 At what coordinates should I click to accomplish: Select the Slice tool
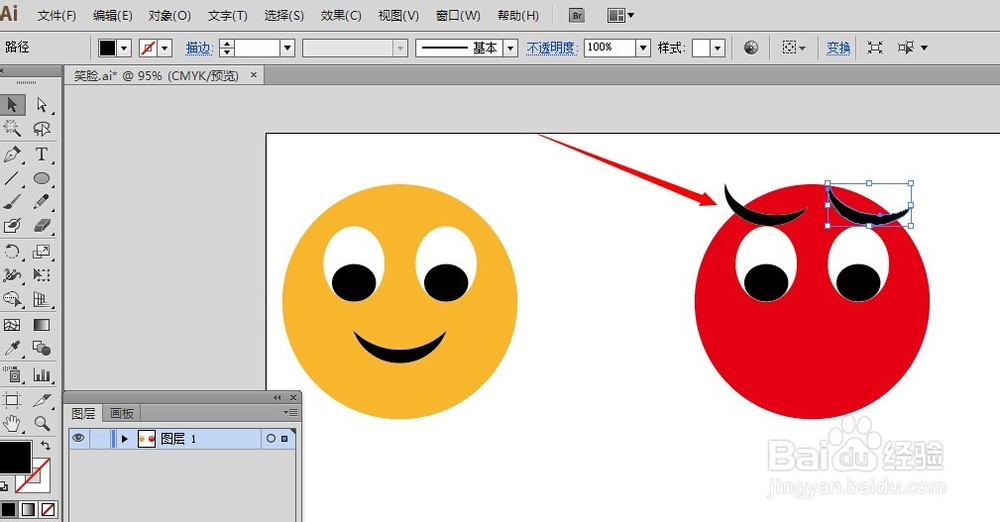[42, 400]
